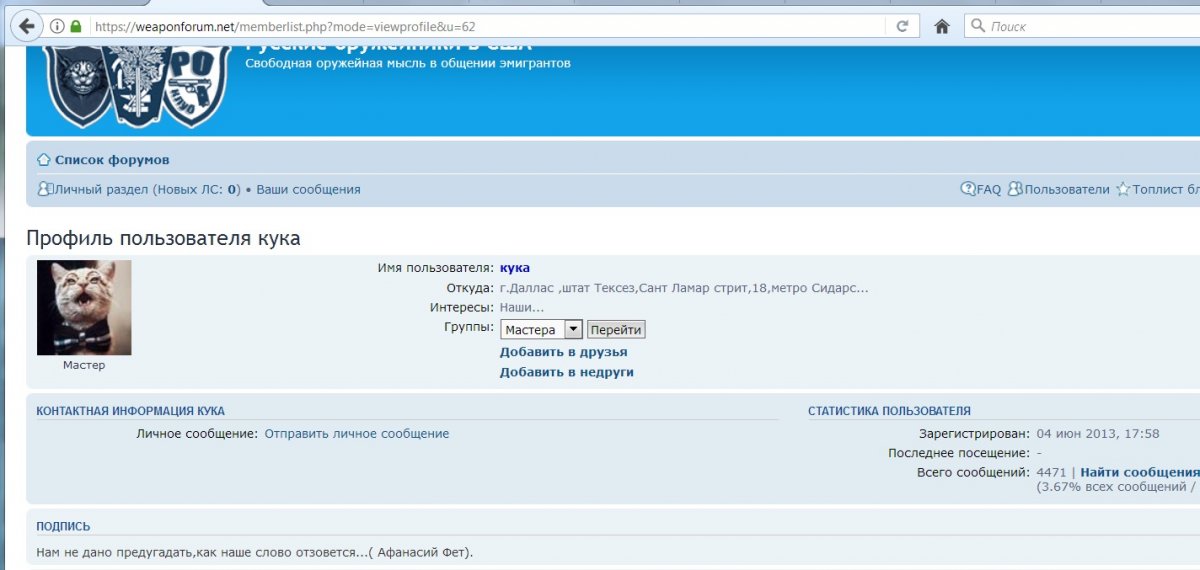Viewport: 1200px width, 570px height.
Task: Click the FAQ question mark icon
Action: (968, 189)
